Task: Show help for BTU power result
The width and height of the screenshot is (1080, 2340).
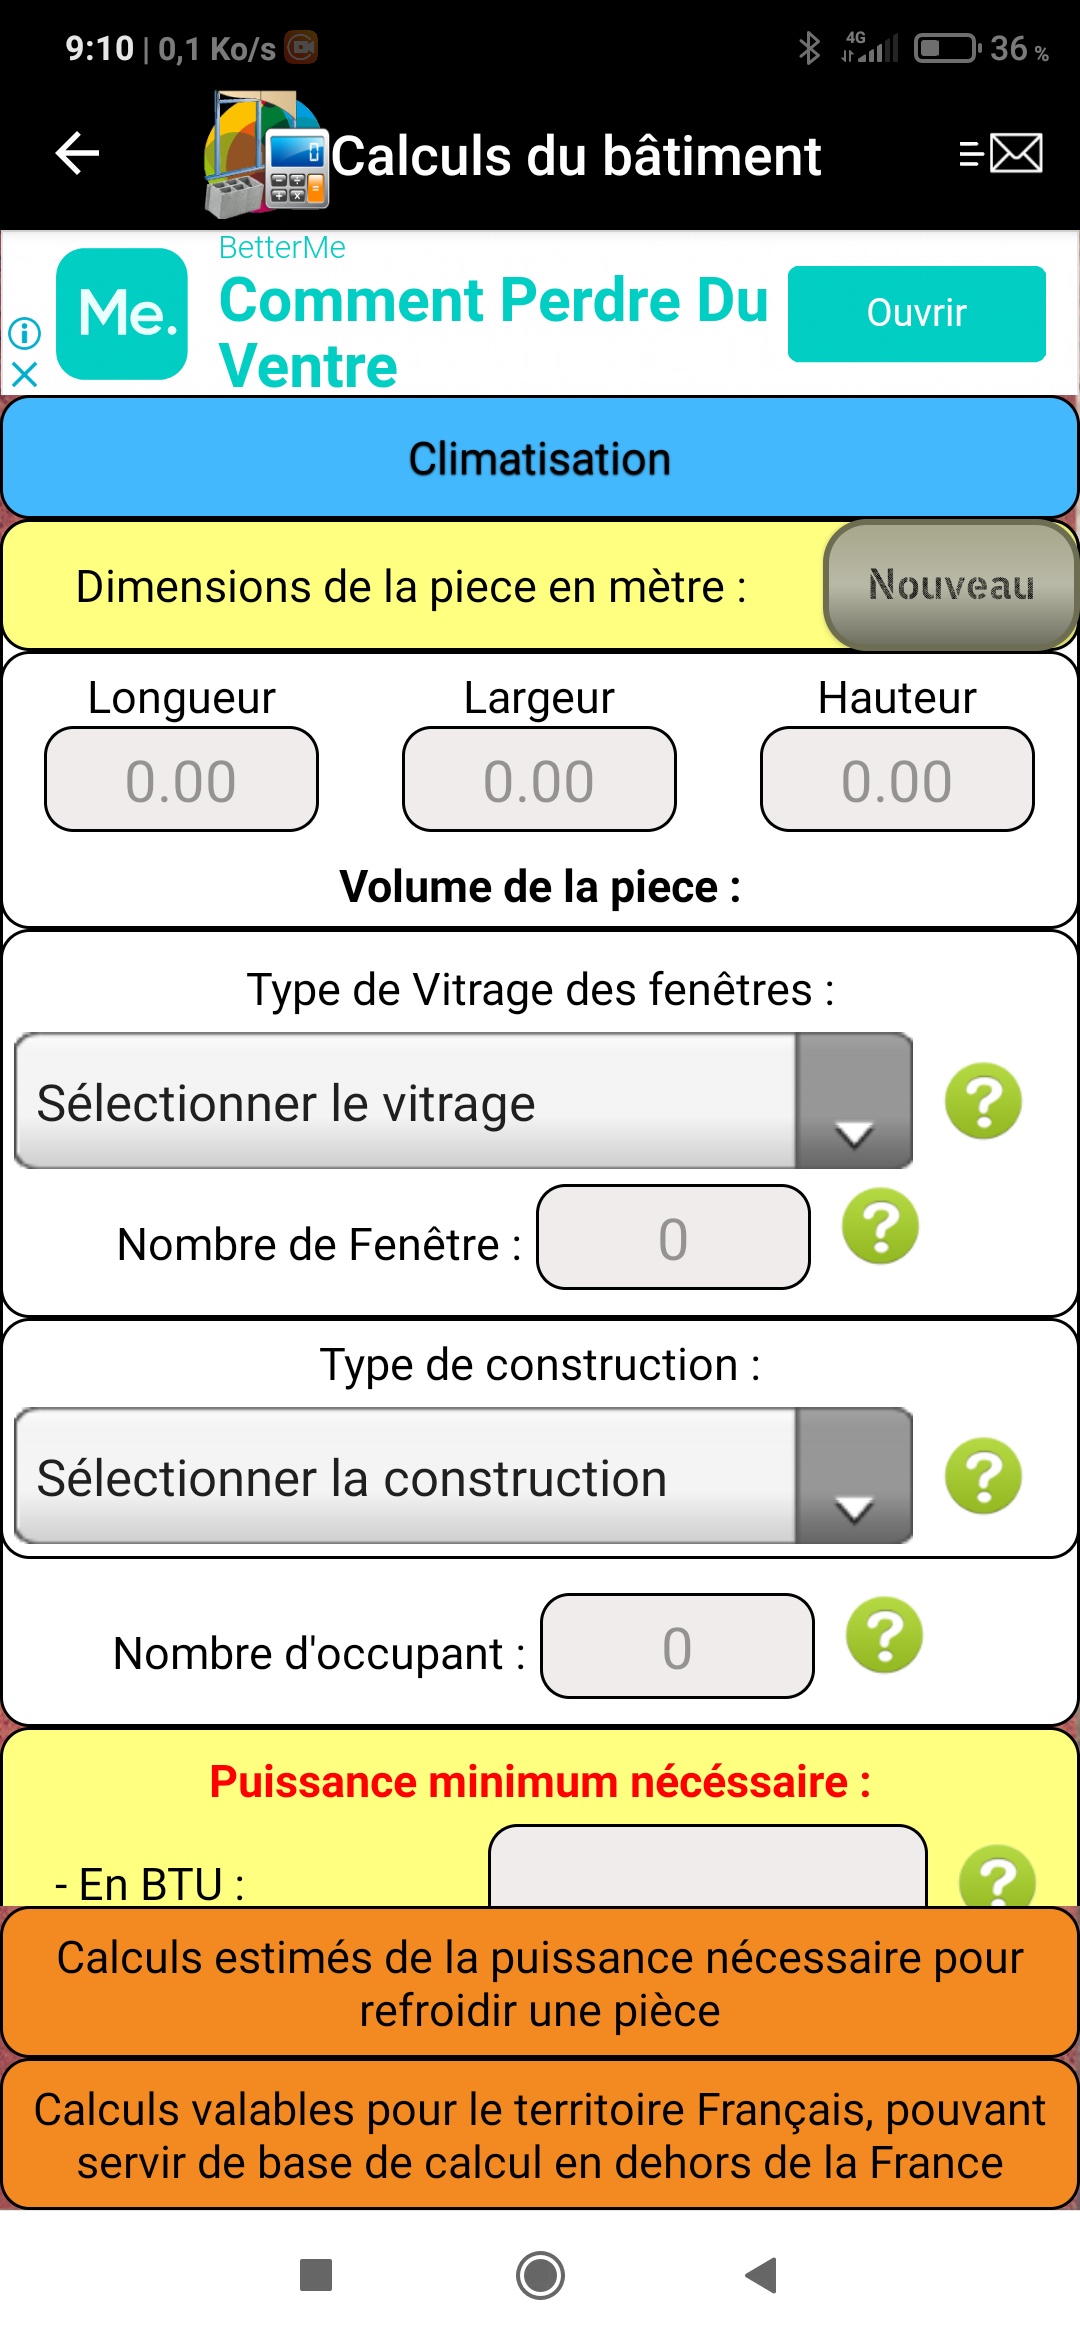Action: click(996, 1878)
